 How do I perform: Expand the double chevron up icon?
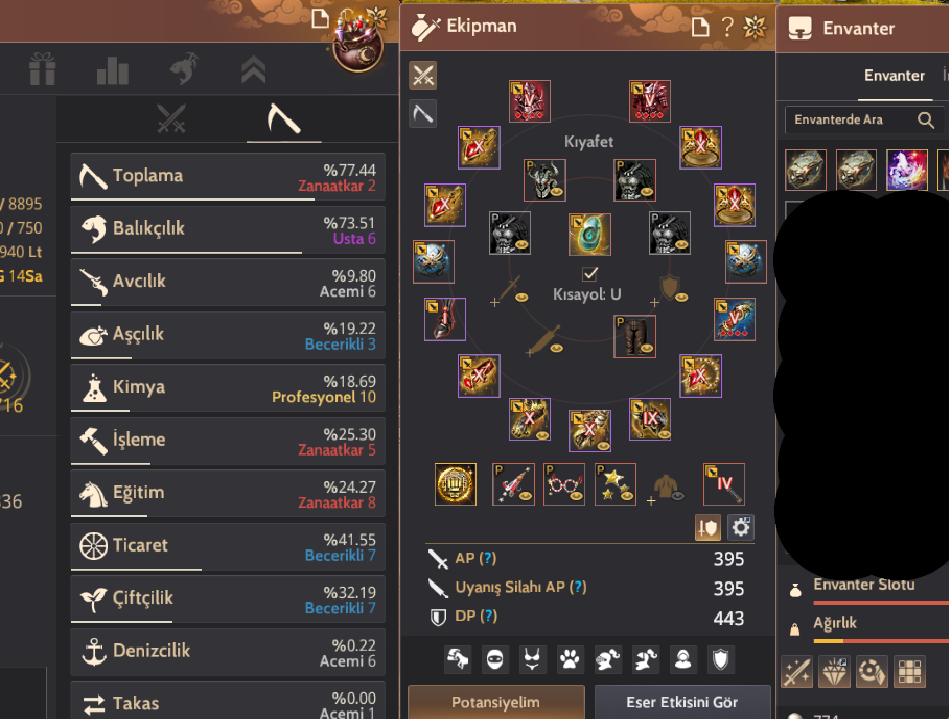point(253,70)
